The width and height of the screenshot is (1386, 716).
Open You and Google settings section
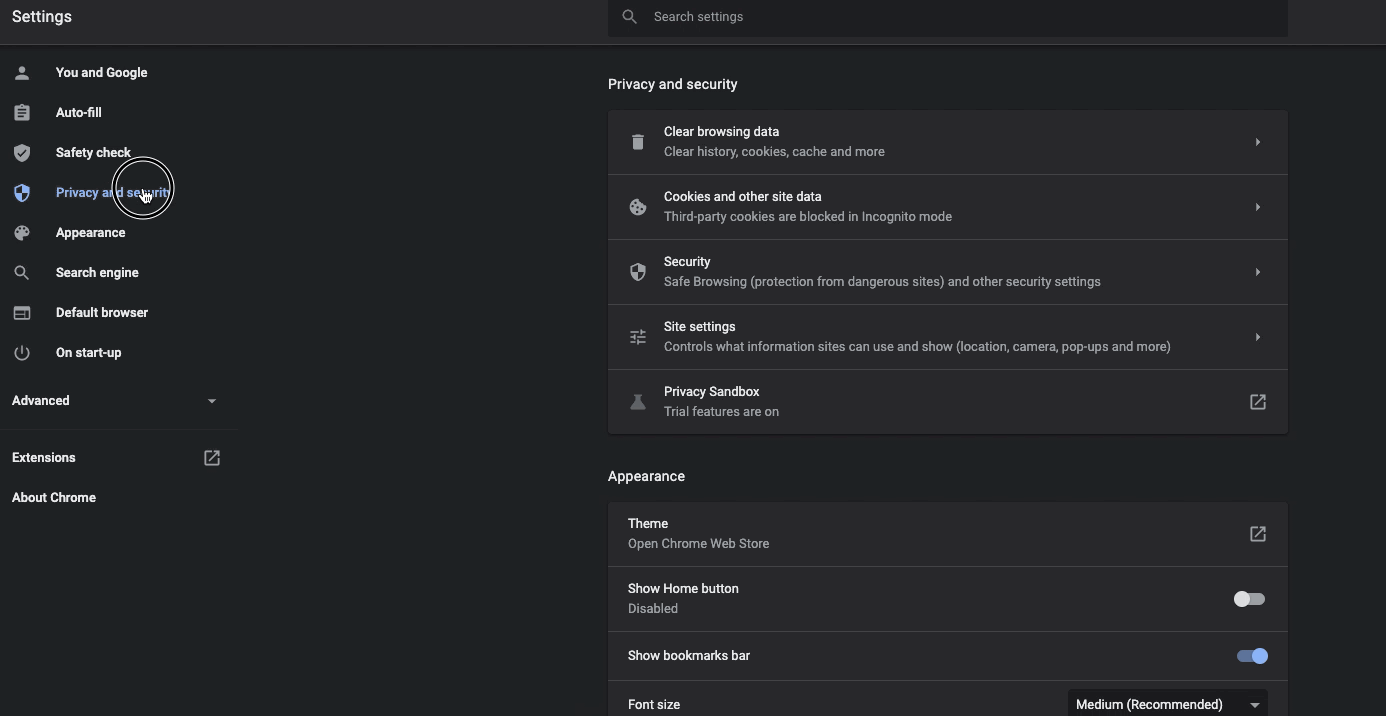pos(102,73)
